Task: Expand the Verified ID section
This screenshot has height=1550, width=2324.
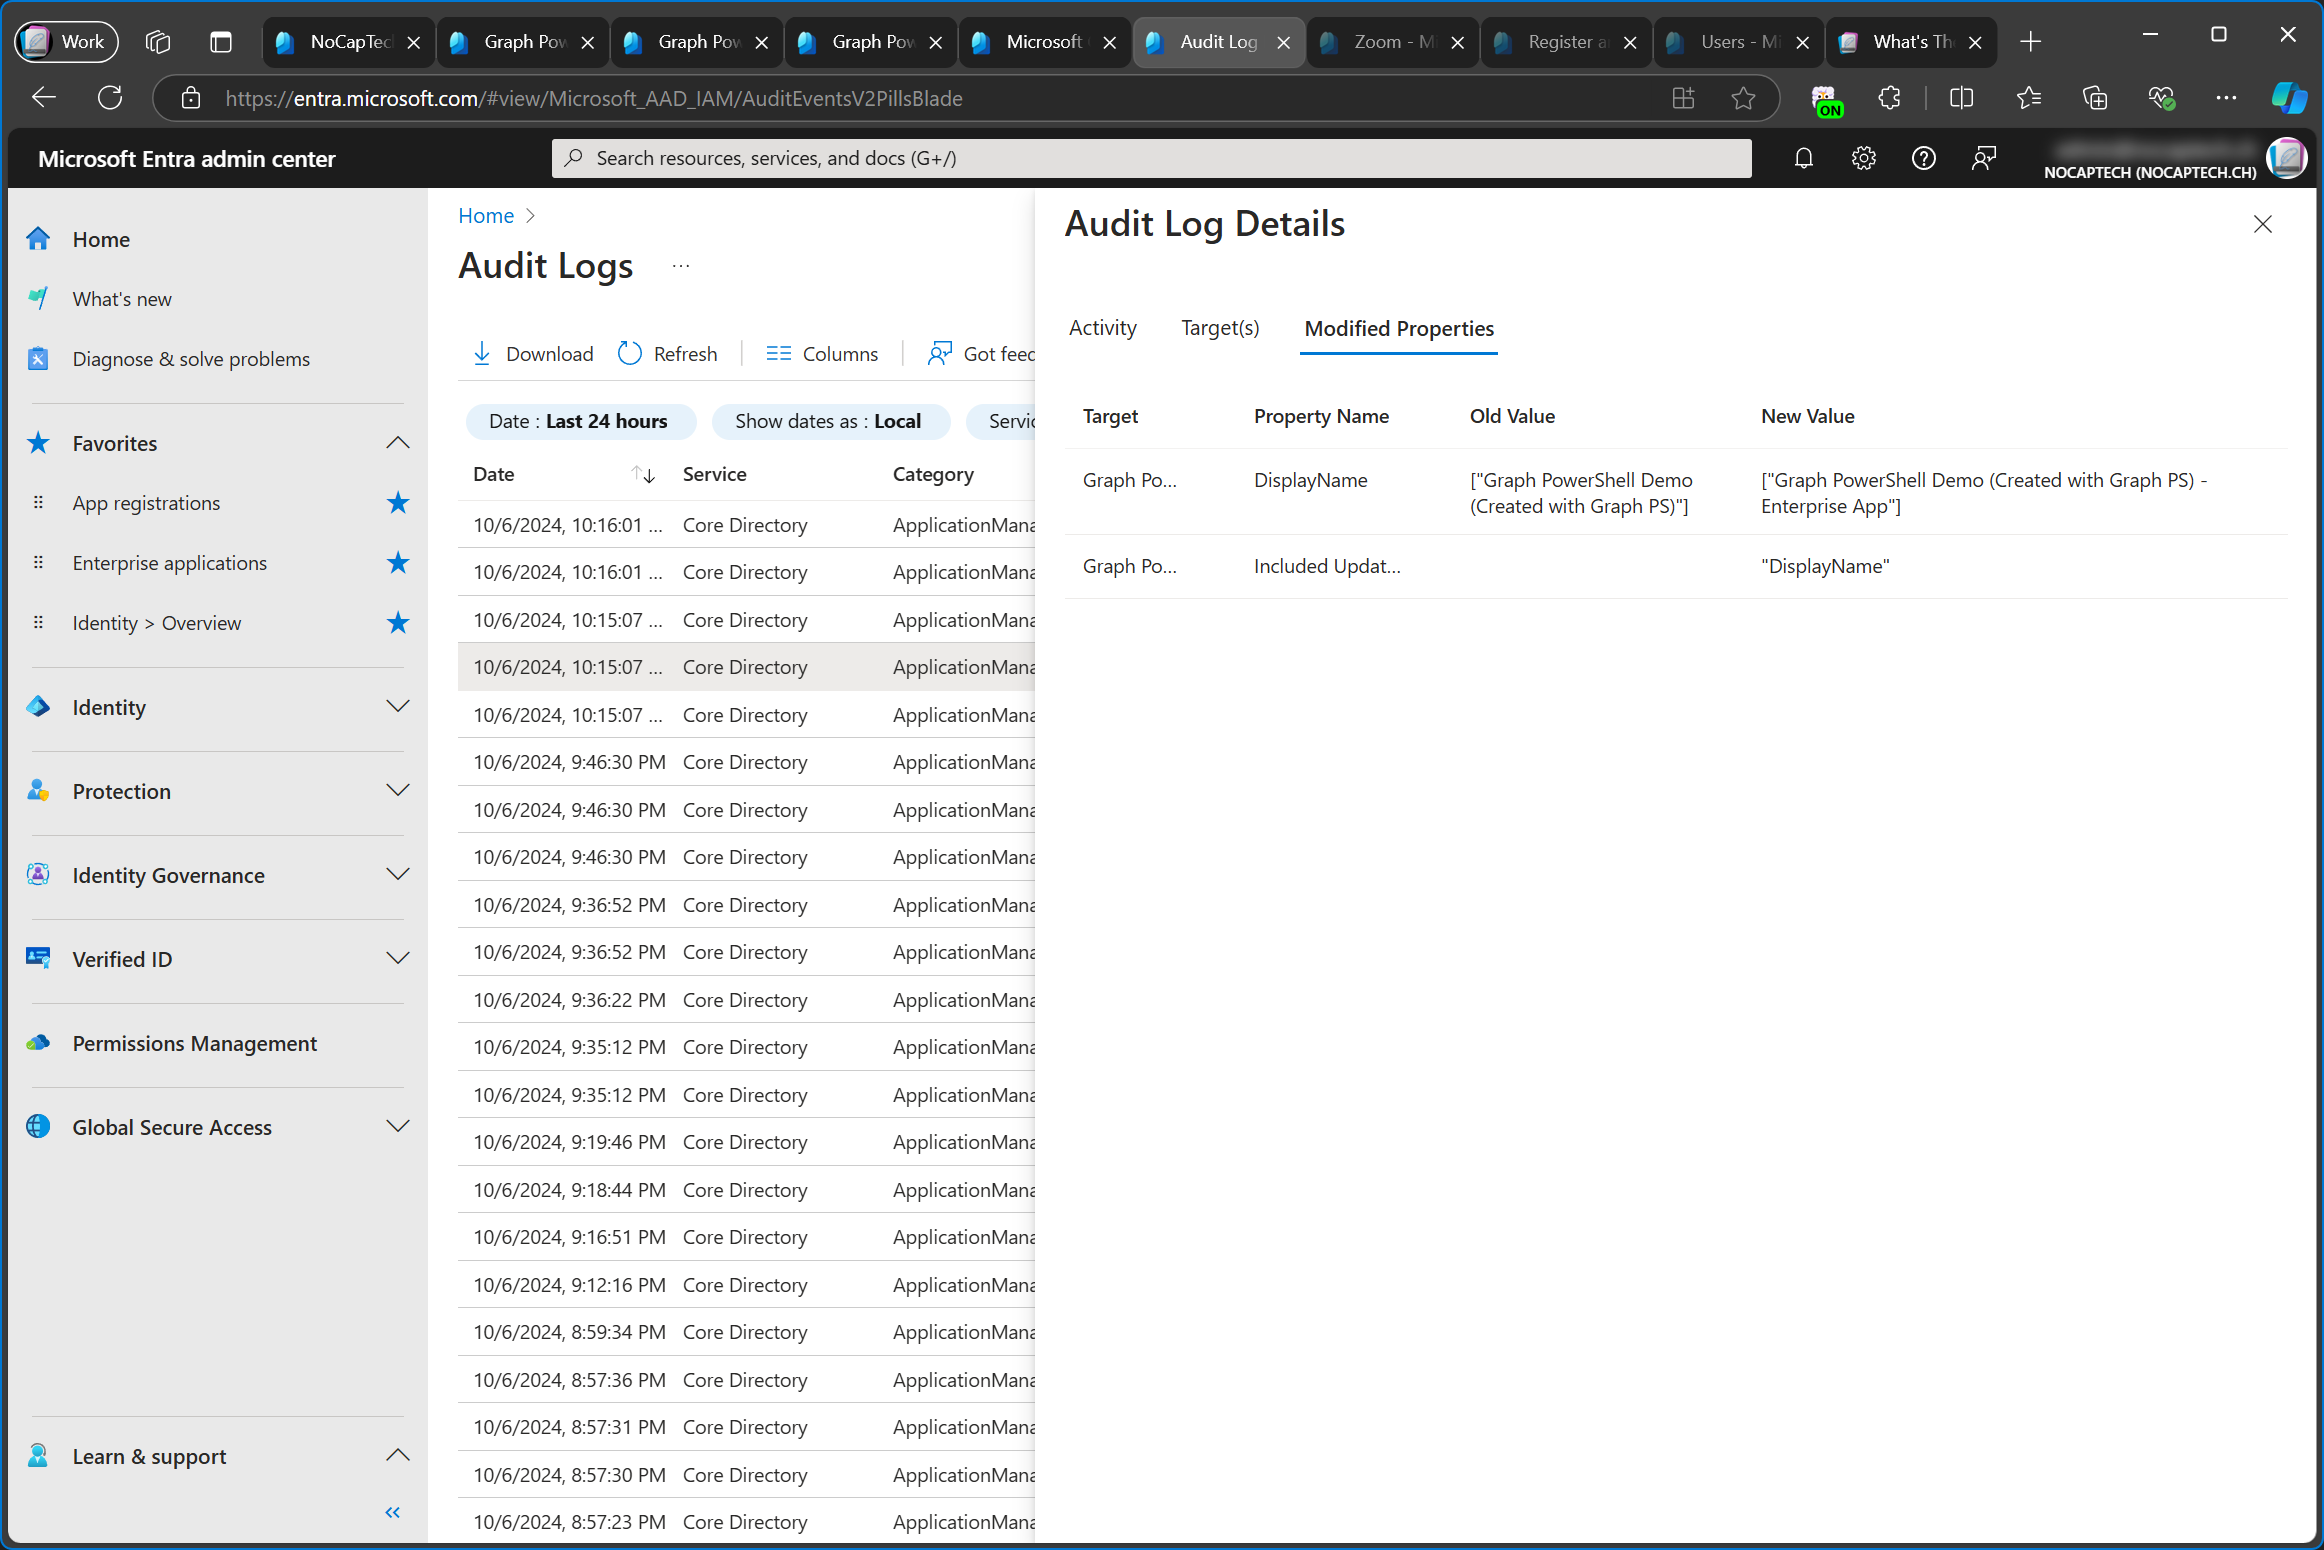Action: tap(398, 959)
